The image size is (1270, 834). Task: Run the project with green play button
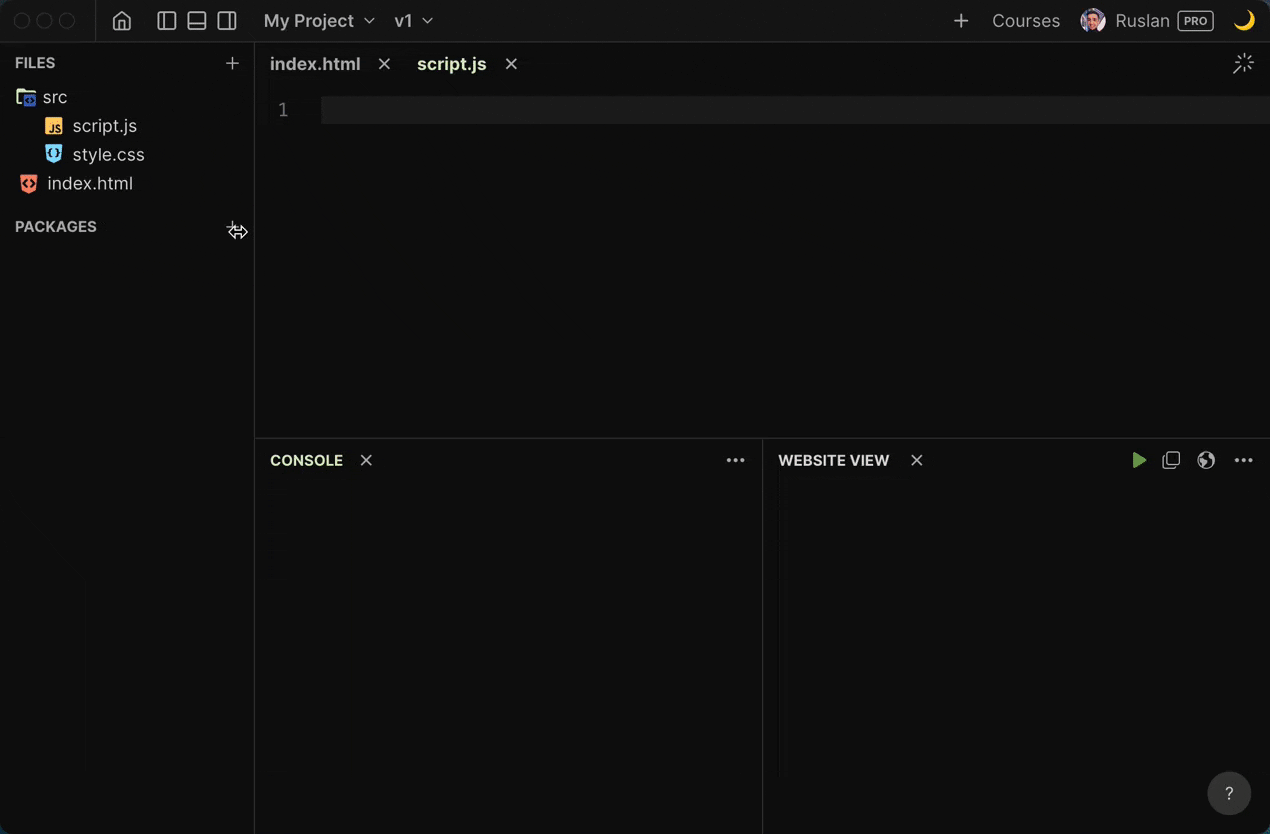pyautogui.click(x=1139, y=460)
